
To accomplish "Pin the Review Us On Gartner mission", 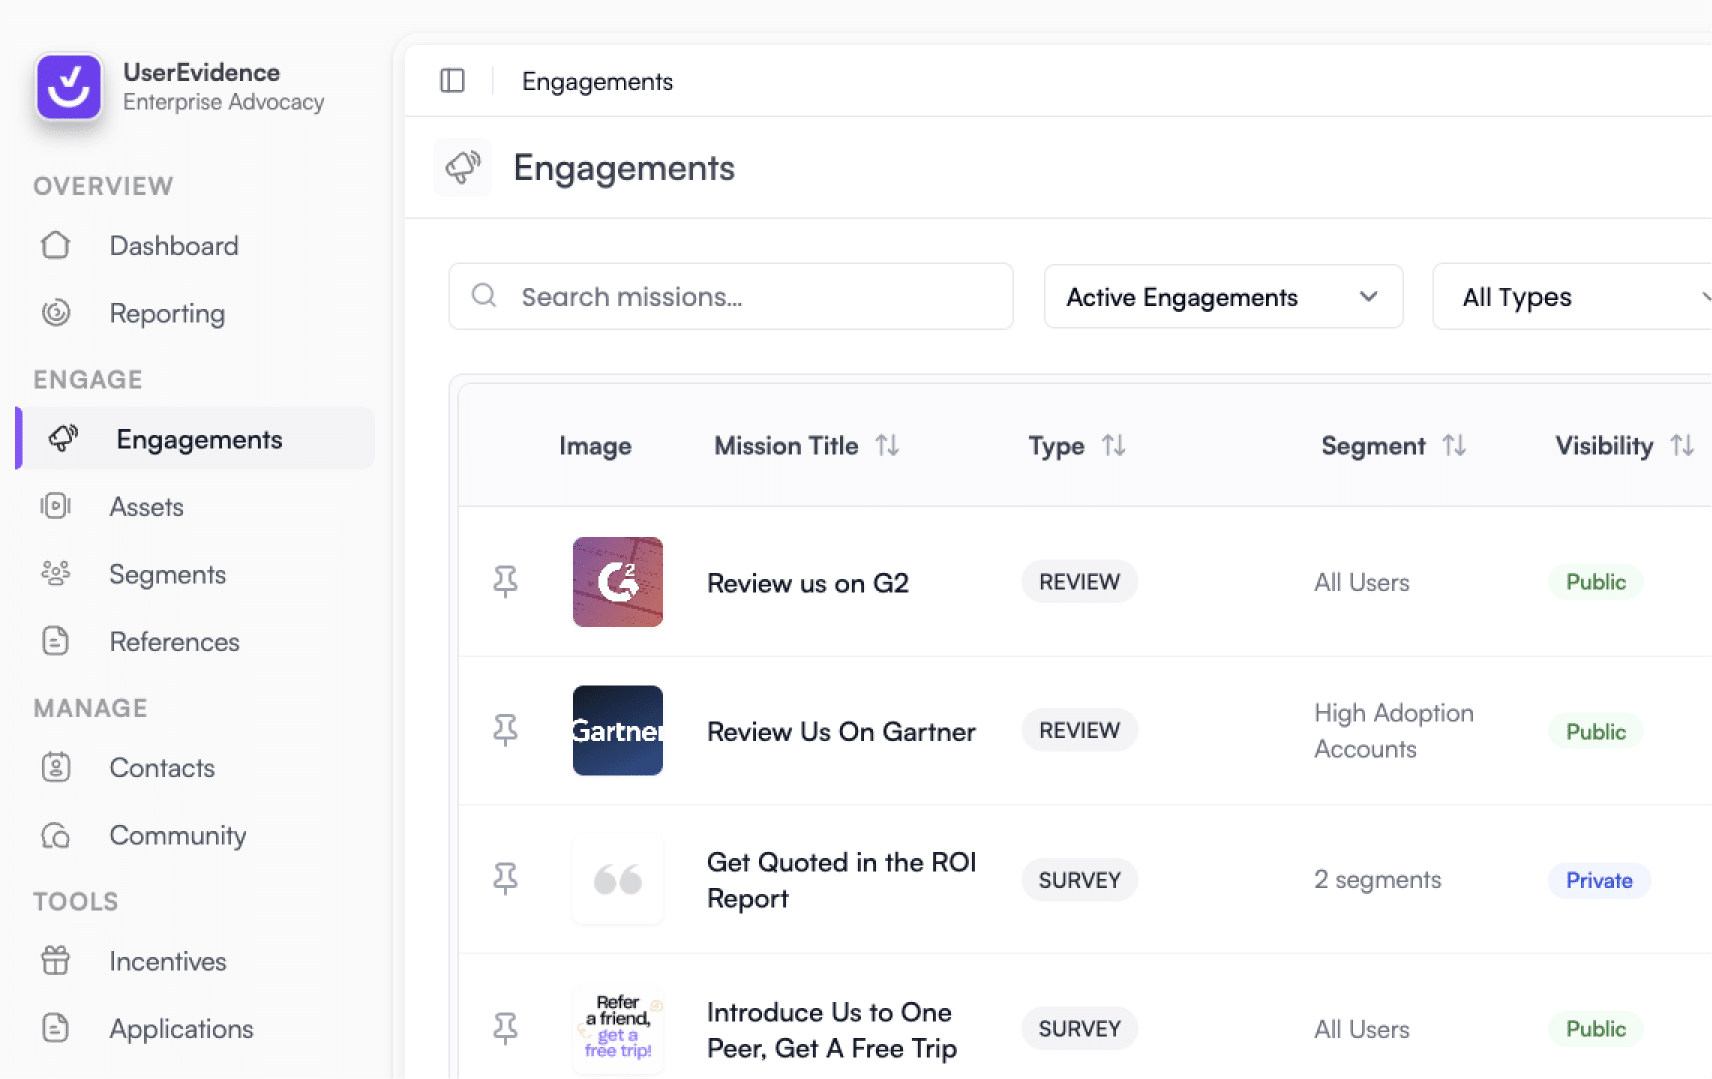I will coord(505,731).
